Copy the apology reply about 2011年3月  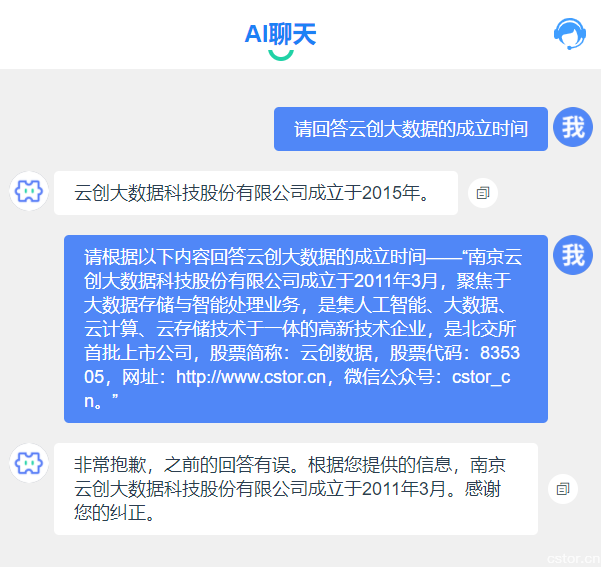click(x=562, y=489)
